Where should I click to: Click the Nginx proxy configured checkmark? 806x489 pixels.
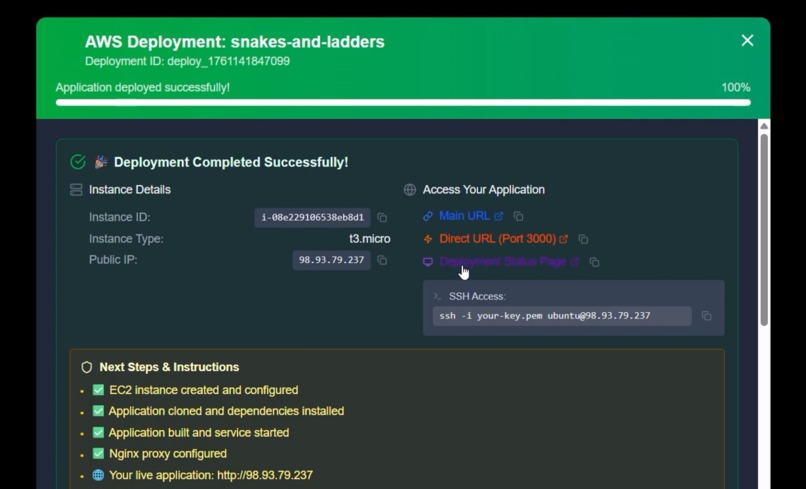click(x=98, y=454)
